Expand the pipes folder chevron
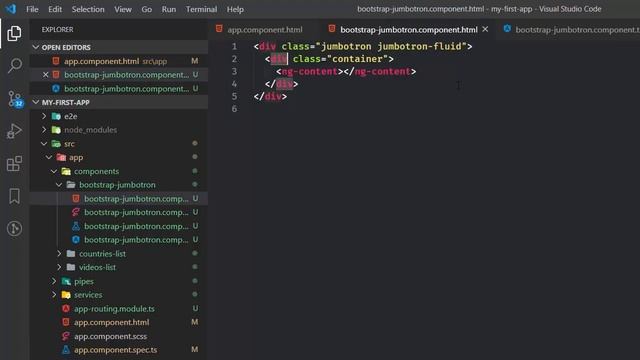640x360 pixels. tap(54, 281)
